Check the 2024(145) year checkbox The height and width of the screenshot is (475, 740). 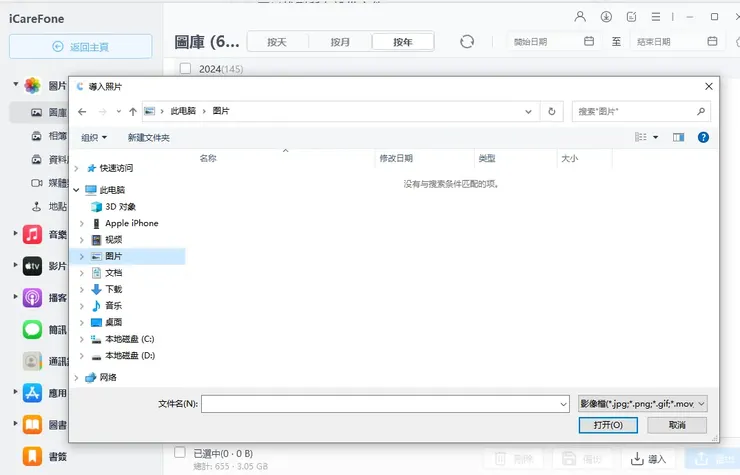185,68
